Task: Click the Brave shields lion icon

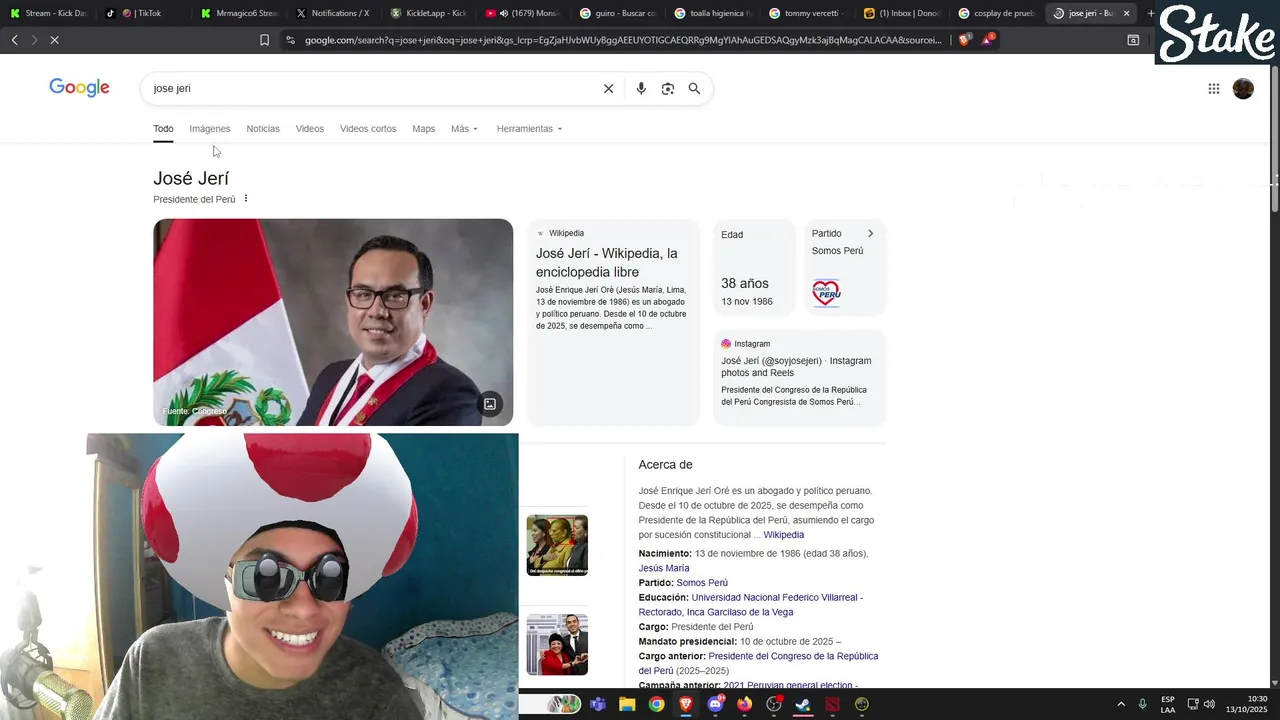Action: [x=964, y=40]
